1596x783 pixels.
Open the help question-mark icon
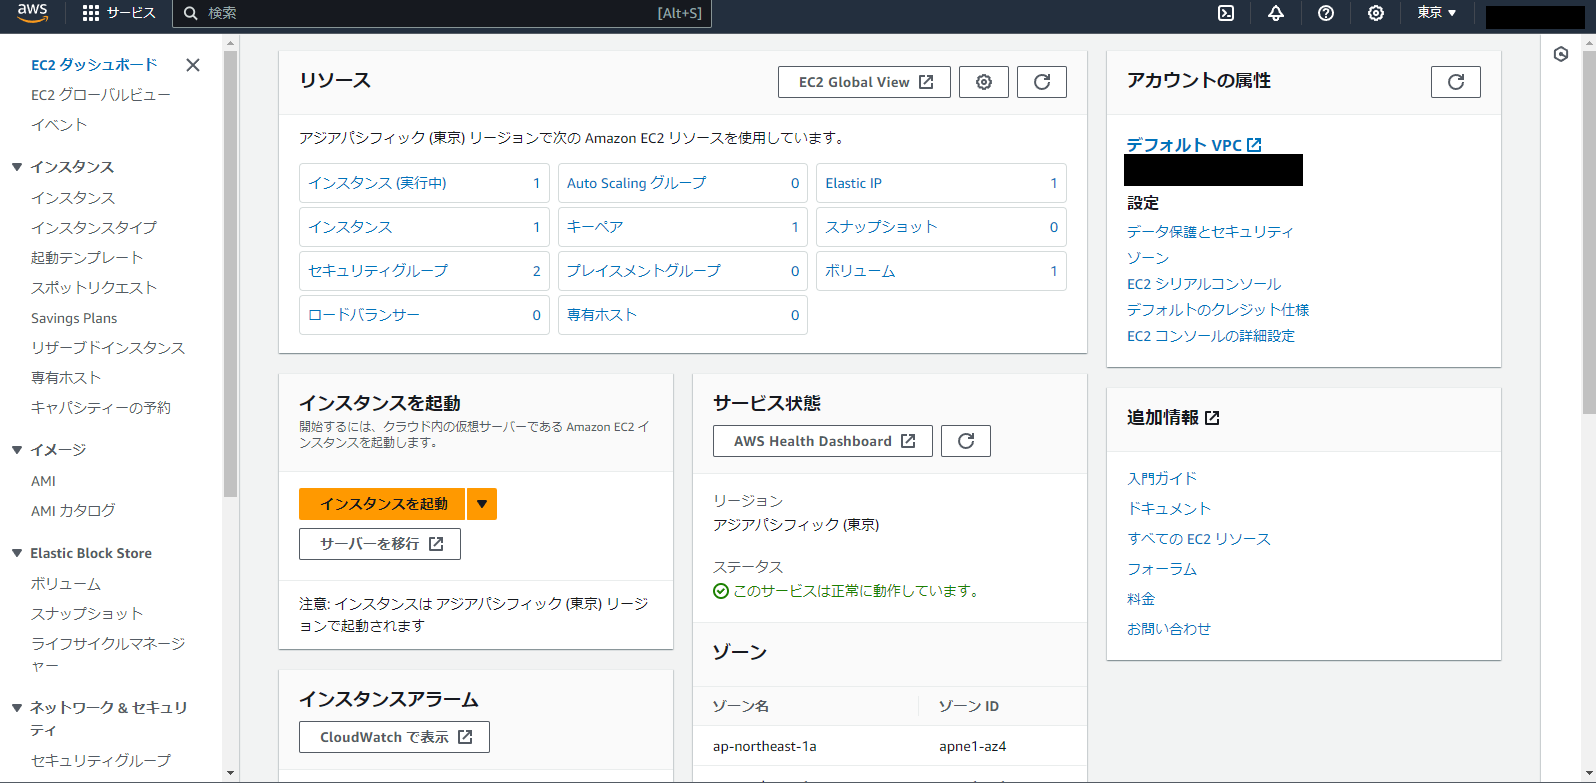pos(1326,13)
